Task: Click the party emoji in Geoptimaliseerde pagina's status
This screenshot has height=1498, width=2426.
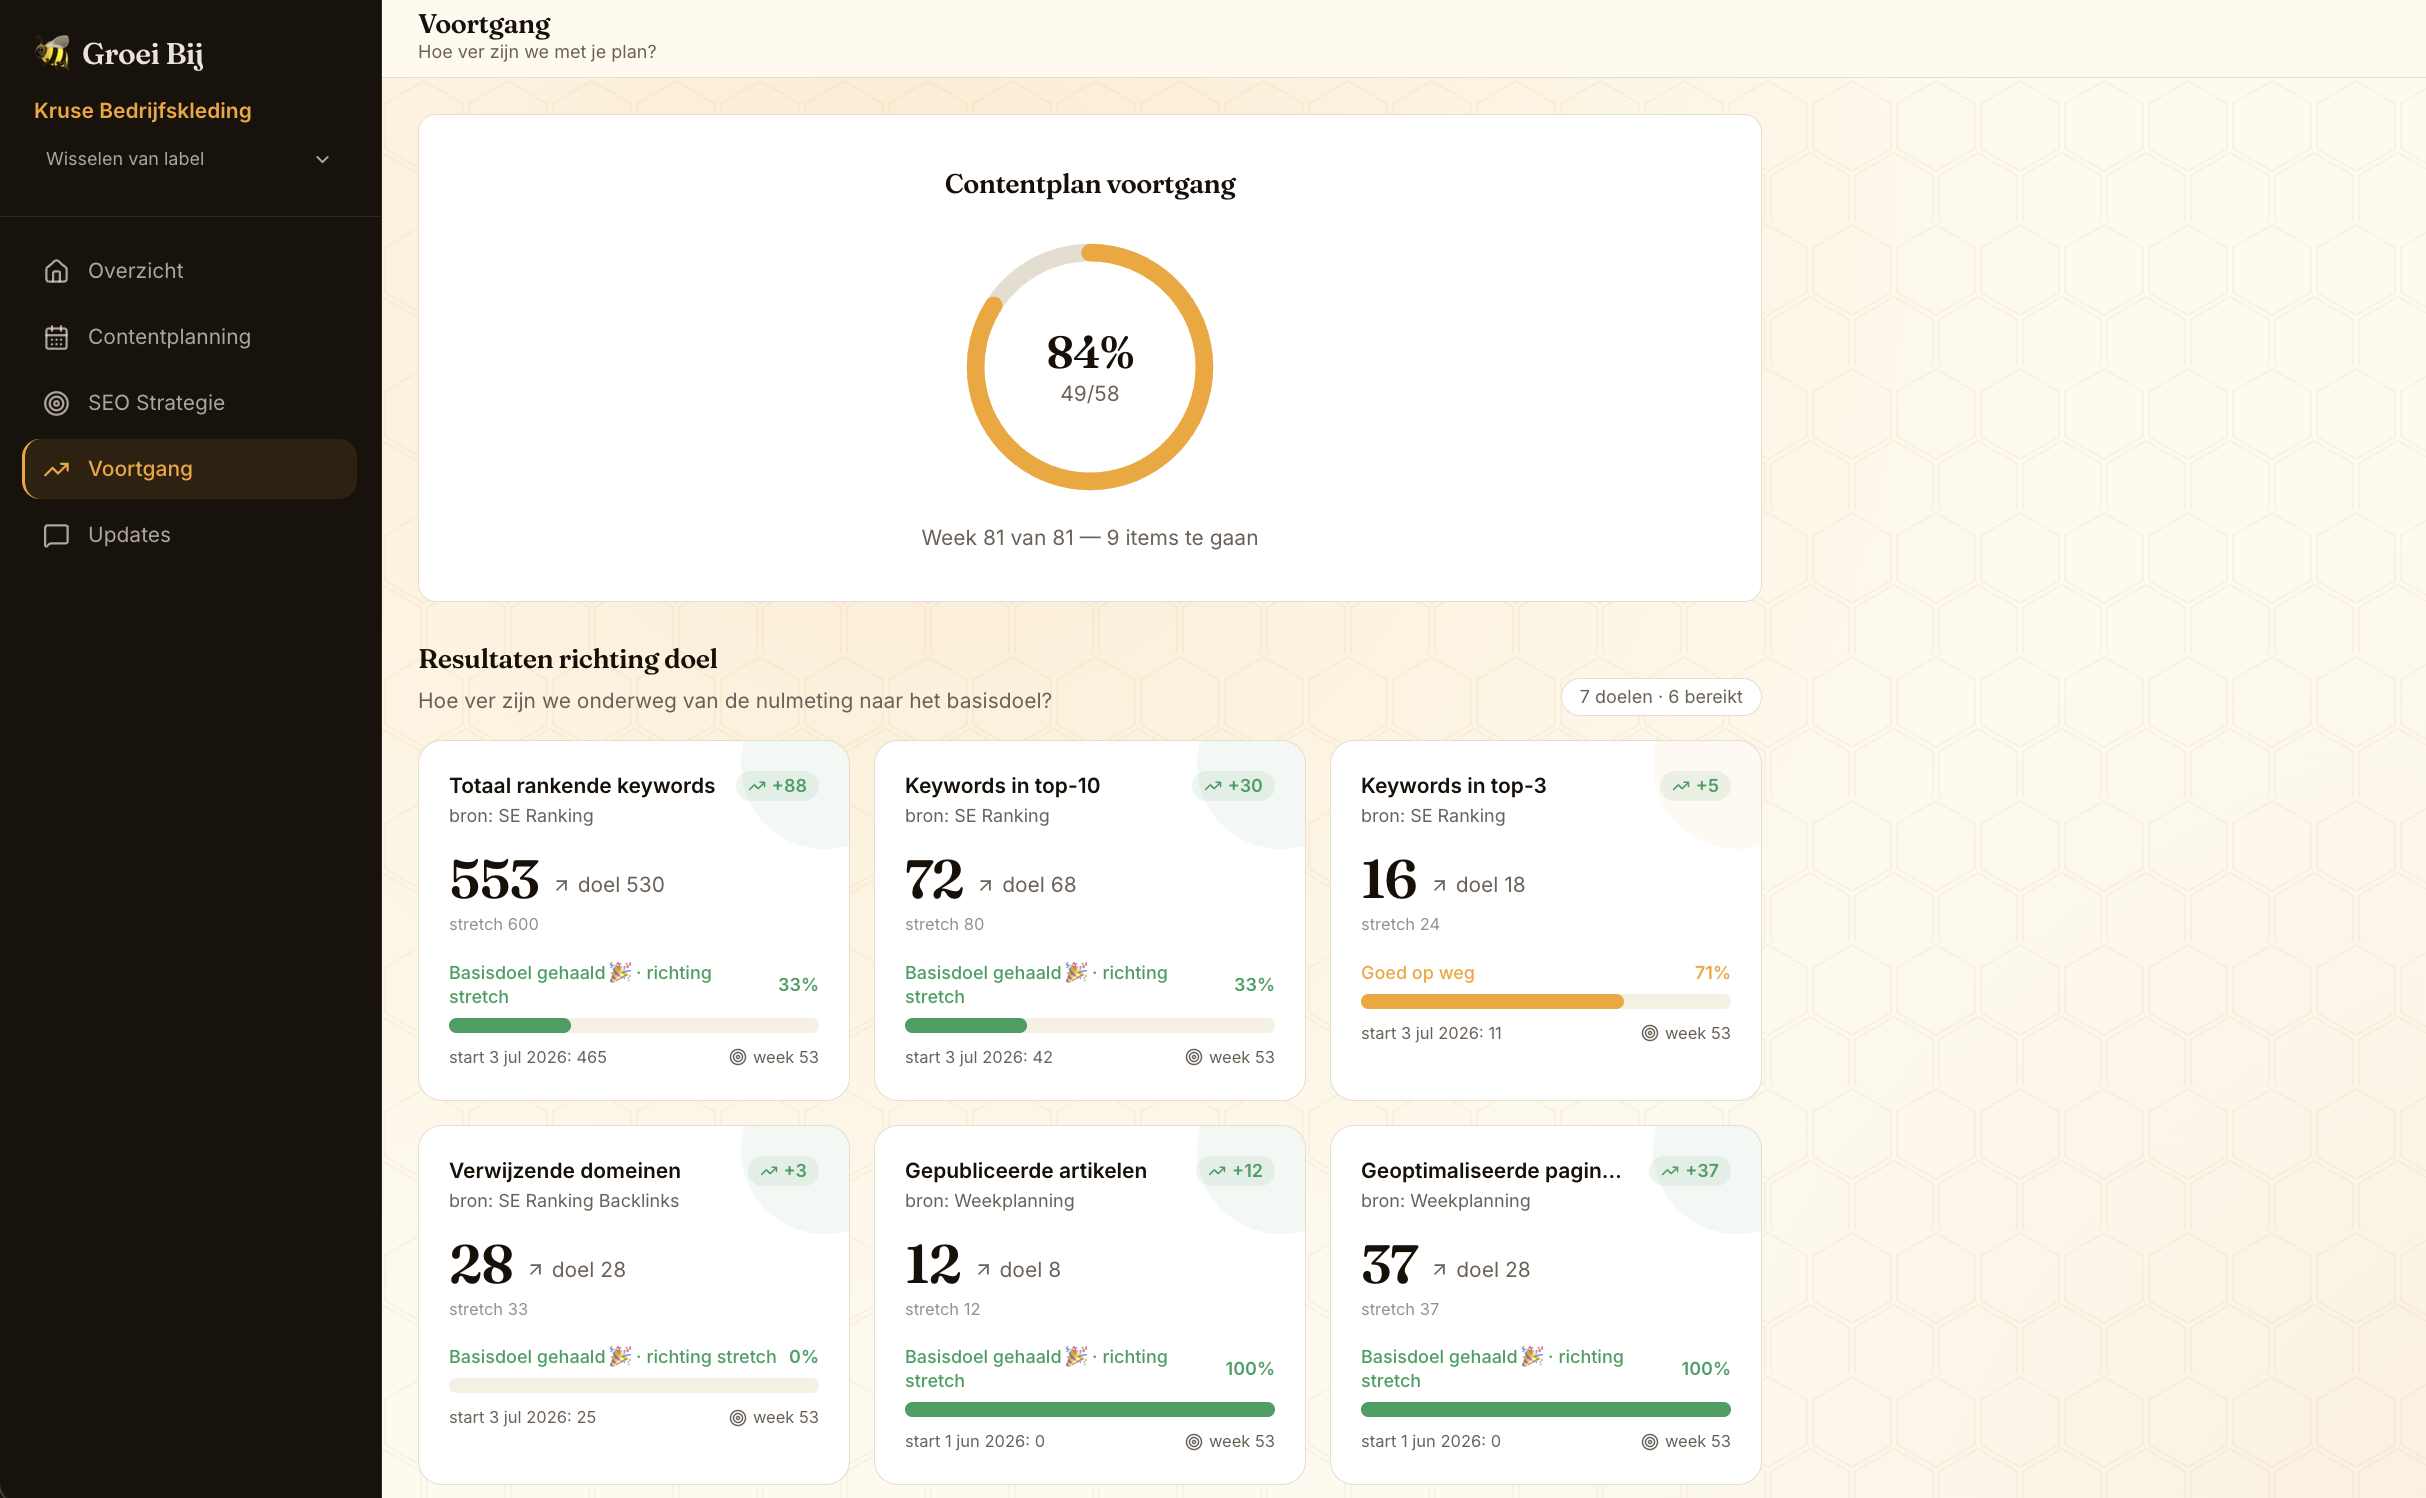Action: coord(1532,1356)
